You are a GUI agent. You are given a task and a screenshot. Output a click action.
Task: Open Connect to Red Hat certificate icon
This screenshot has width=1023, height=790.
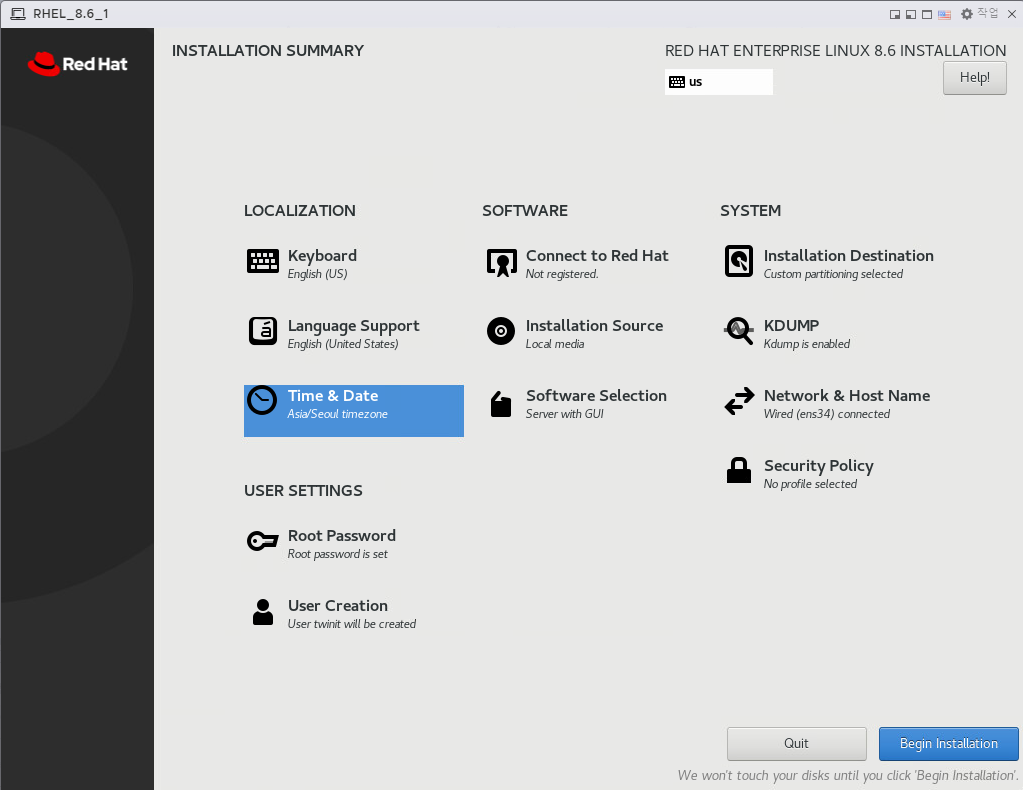click(502, 262)
